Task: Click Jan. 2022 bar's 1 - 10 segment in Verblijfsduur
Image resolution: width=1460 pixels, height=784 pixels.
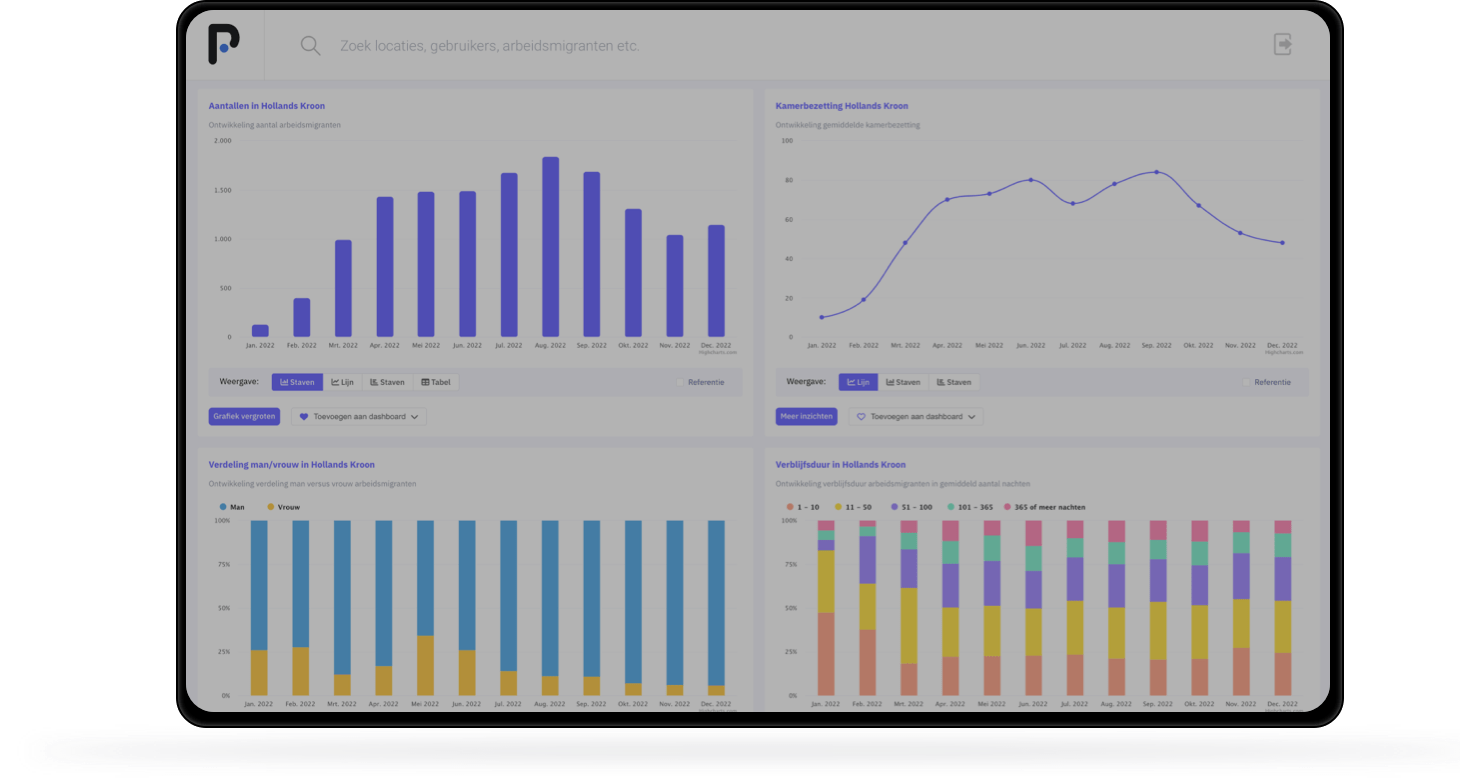Action: 826,654
